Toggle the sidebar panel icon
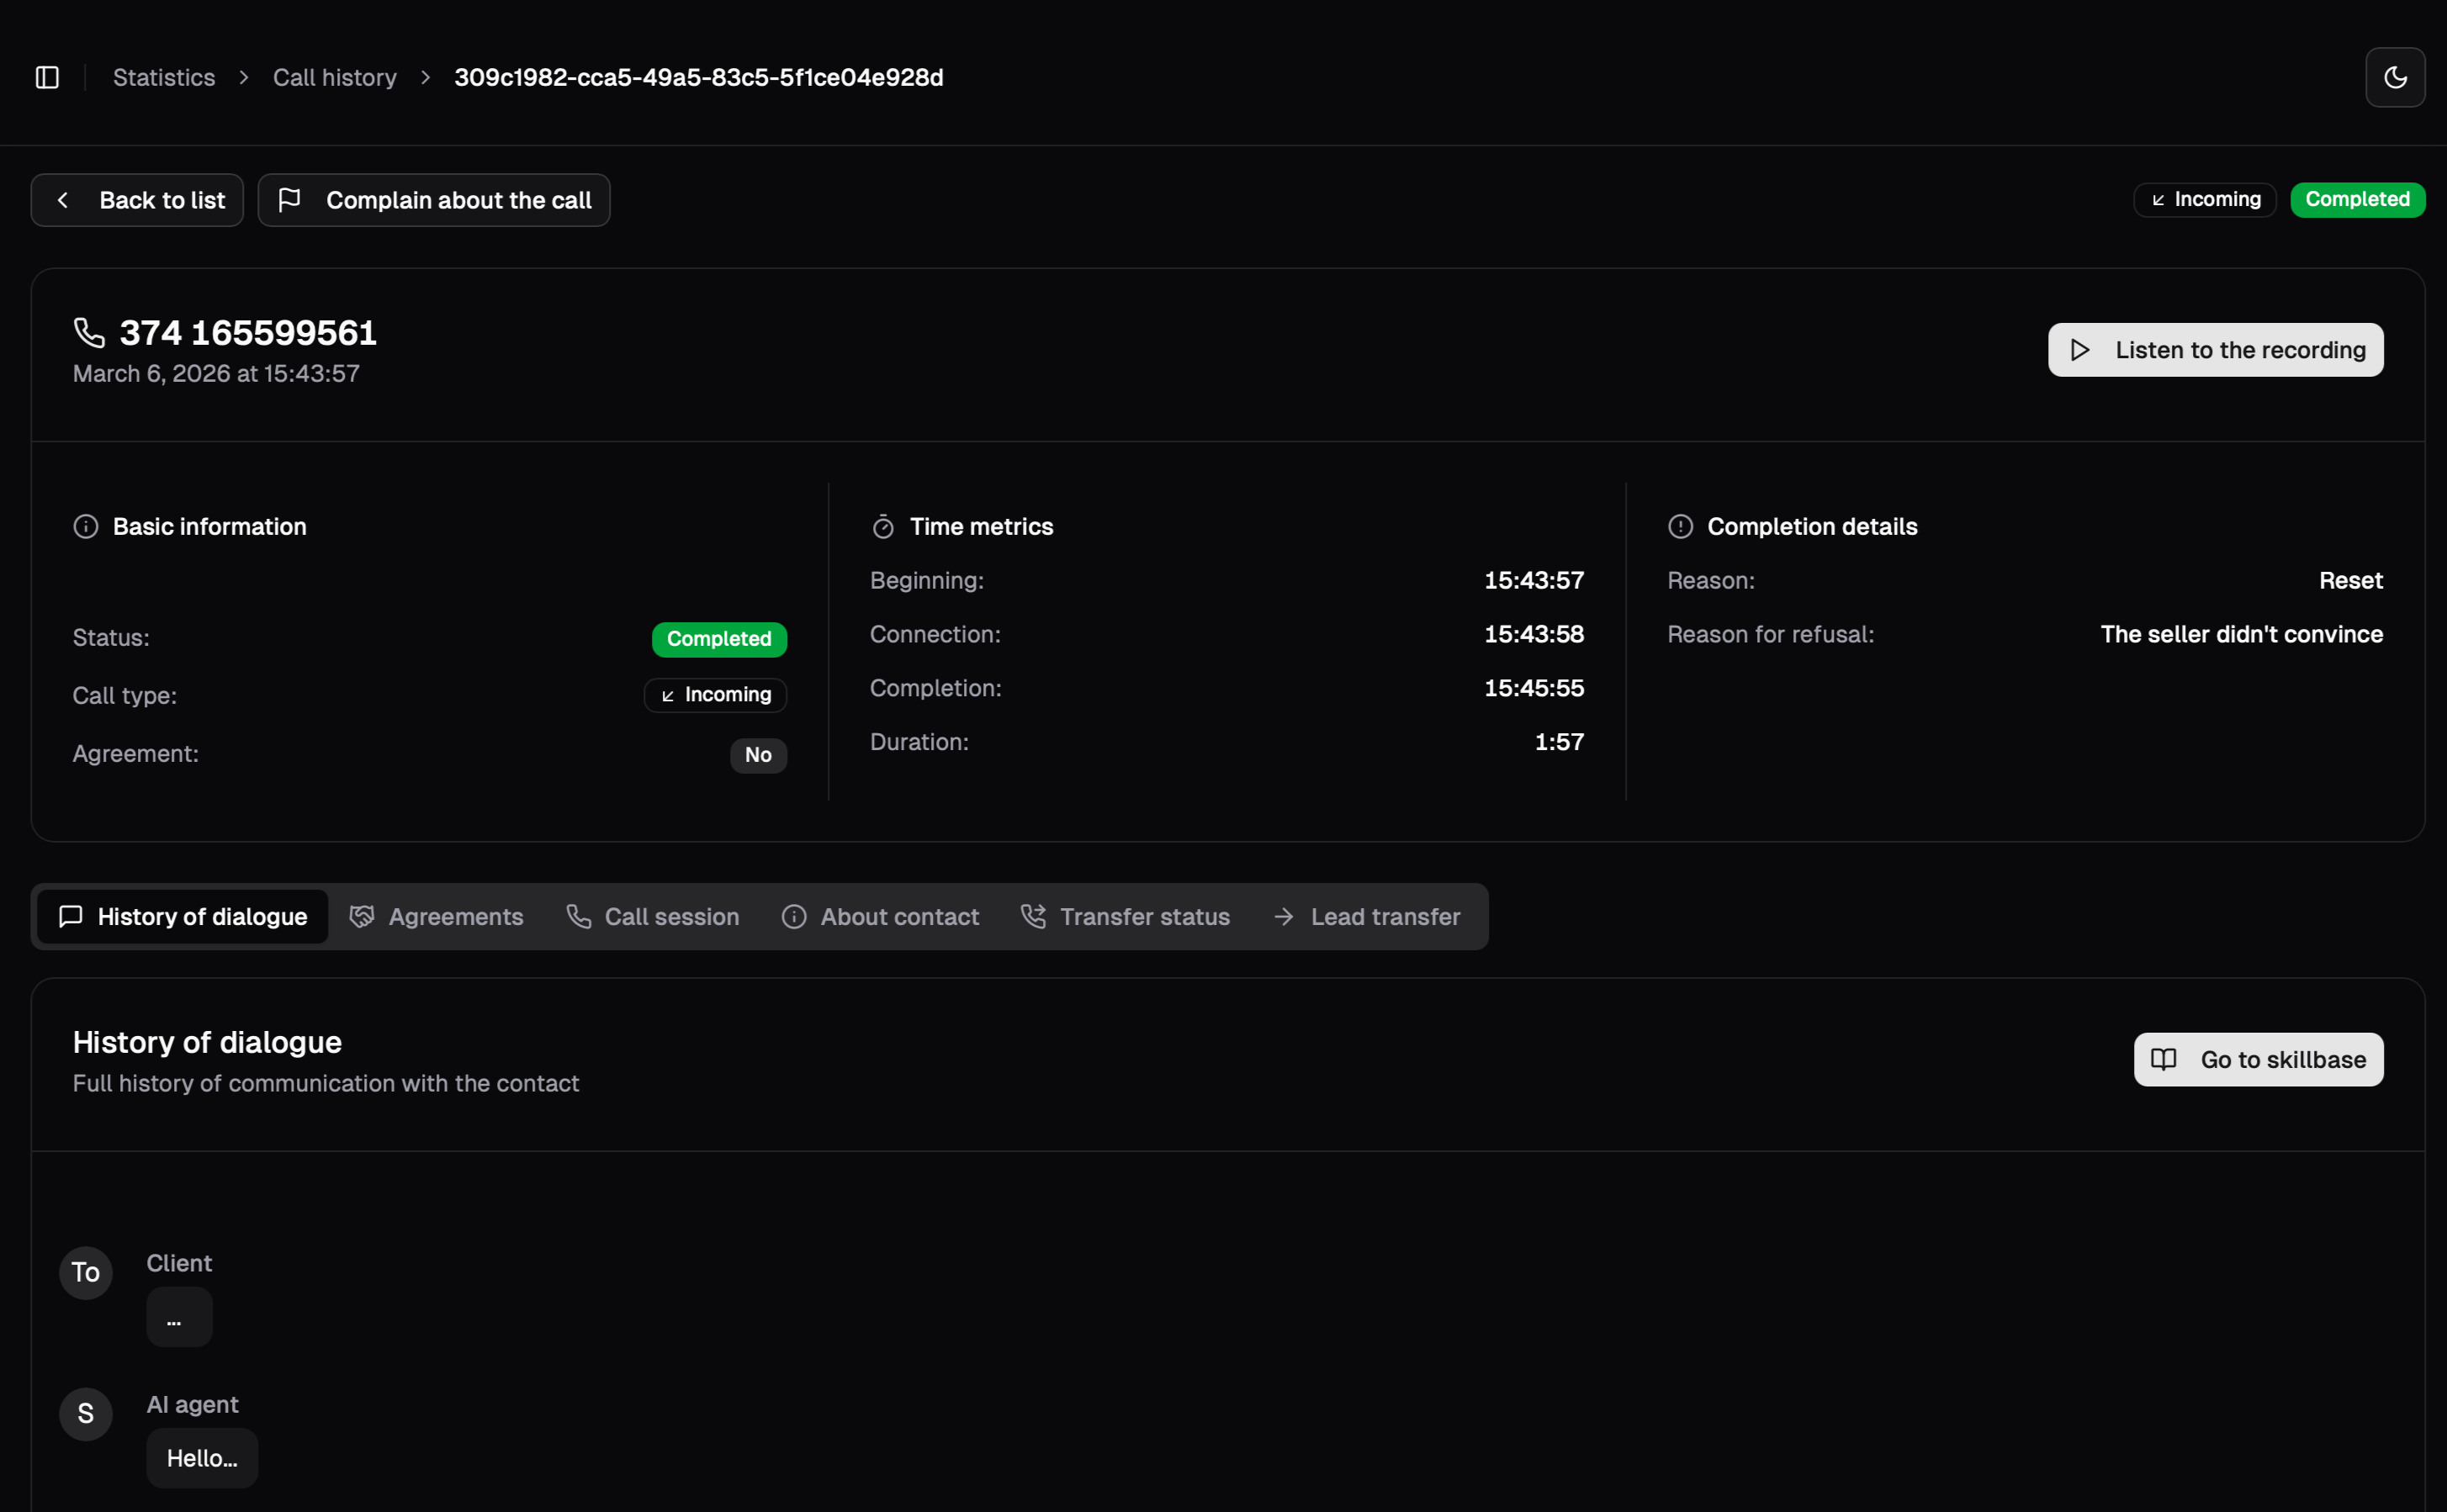This screenshot has width=2447, height=1512. coord(47,77)
